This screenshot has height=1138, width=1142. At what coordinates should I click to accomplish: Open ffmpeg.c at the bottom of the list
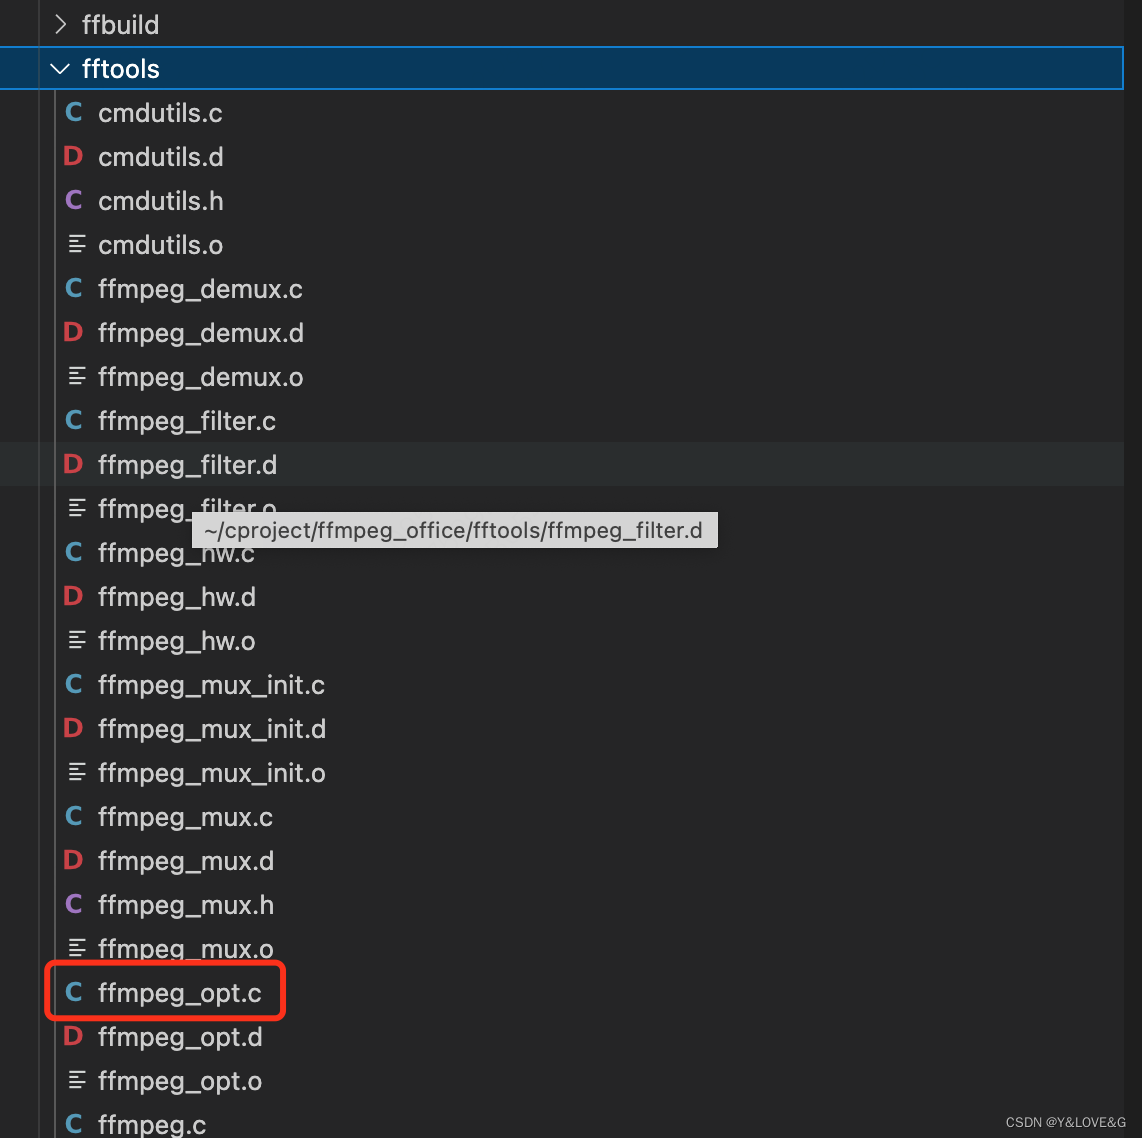(152, 1123)
